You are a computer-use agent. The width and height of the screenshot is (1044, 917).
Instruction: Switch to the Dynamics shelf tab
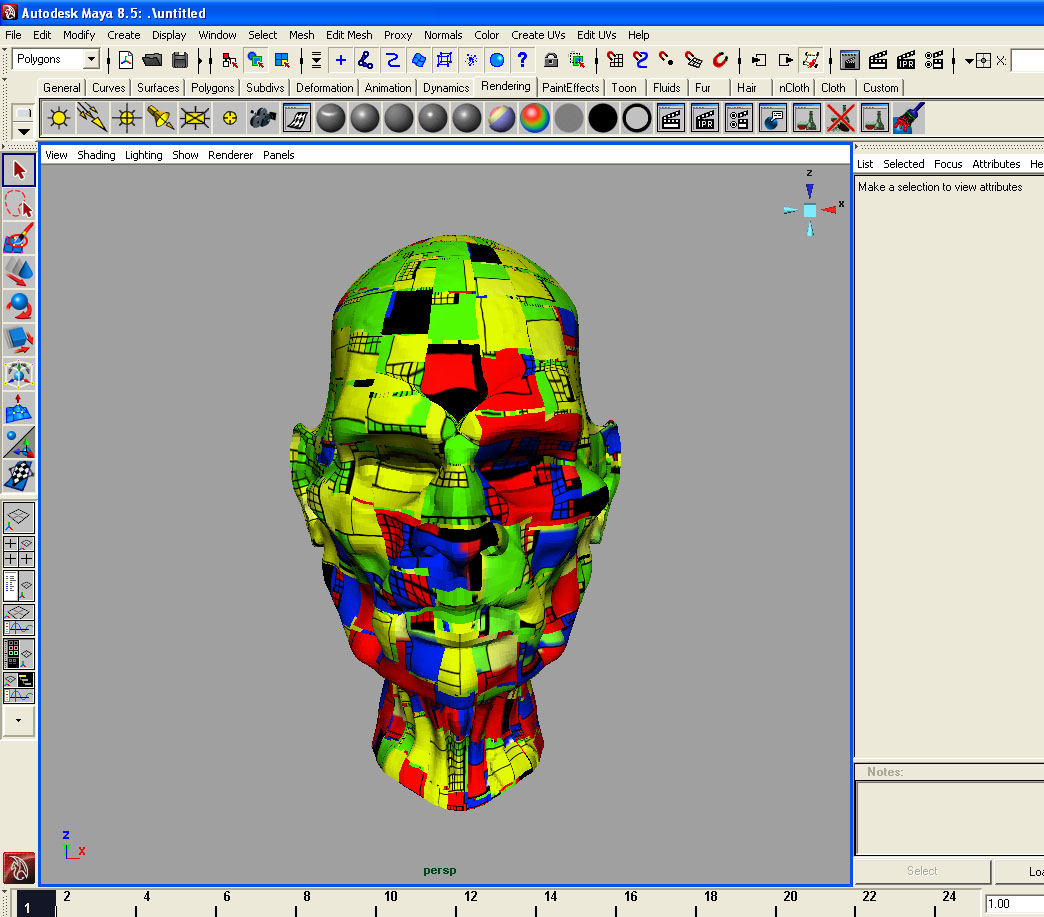tap(445, 87)
